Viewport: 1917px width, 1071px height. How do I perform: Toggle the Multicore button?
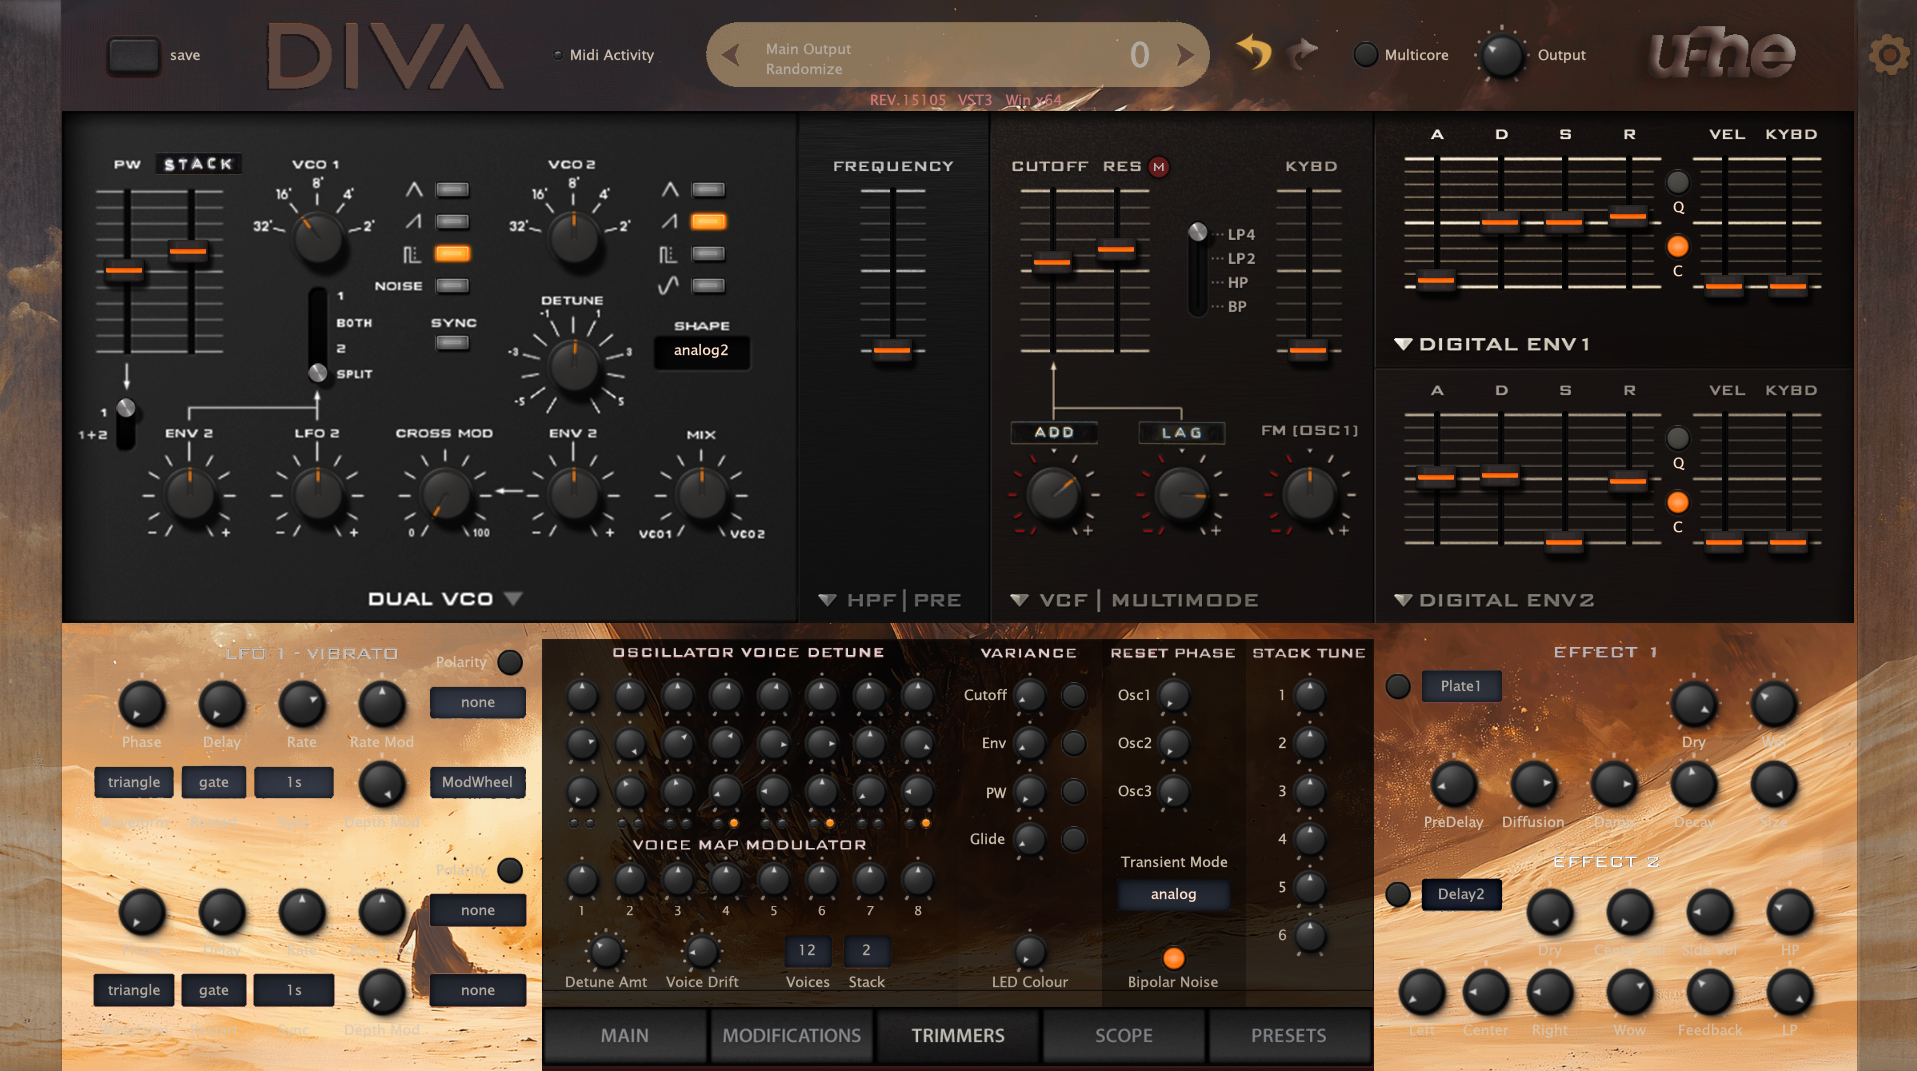tap(1365, 55)
